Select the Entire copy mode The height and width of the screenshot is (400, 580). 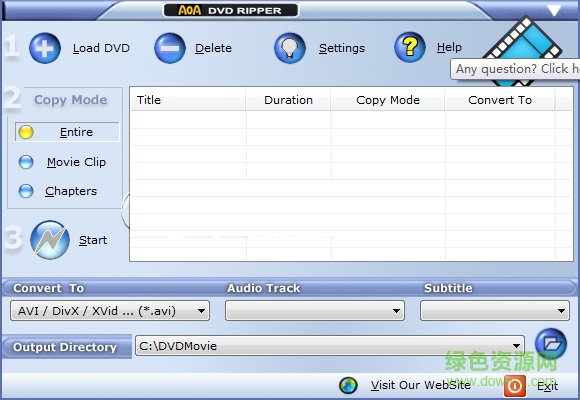pos(67,132)
